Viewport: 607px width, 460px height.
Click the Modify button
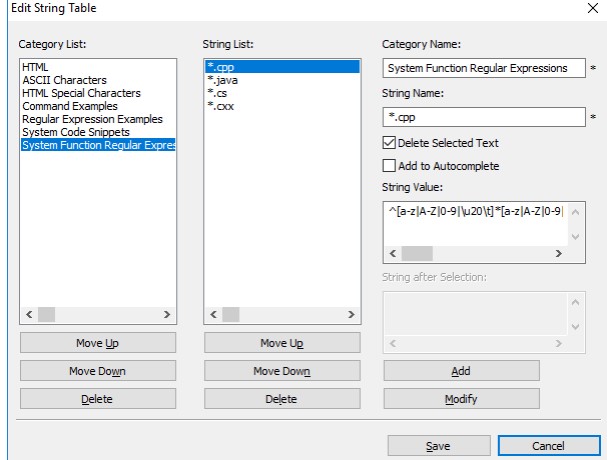click(461, 399)
